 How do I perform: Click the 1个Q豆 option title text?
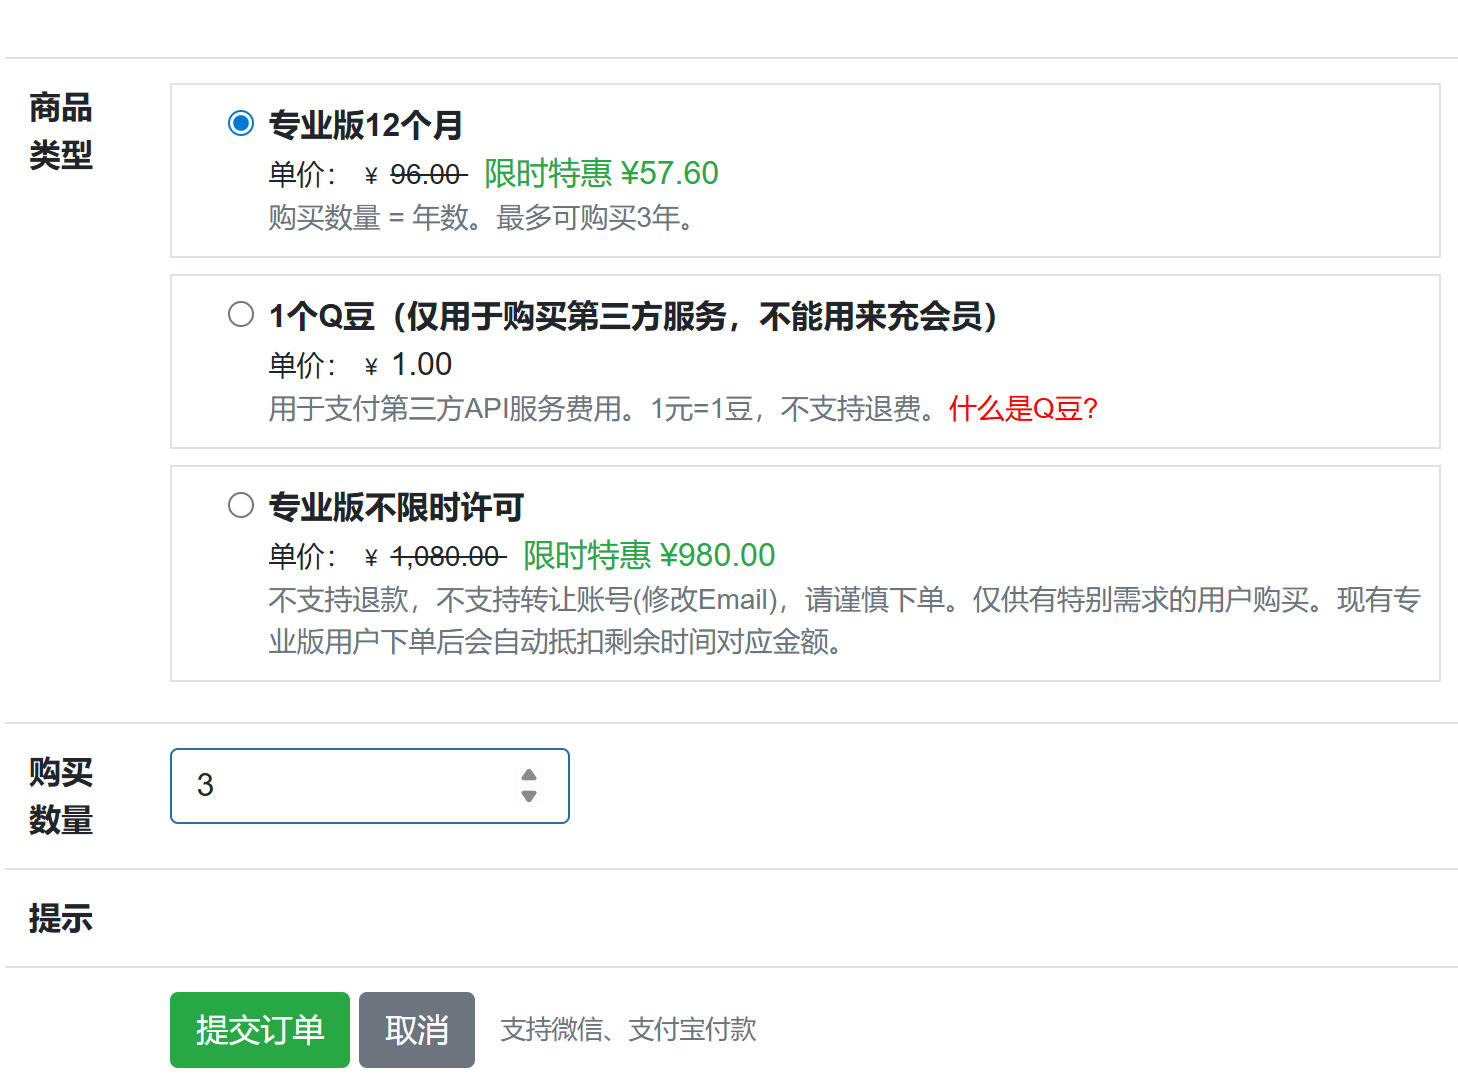(x=632, y=317)
